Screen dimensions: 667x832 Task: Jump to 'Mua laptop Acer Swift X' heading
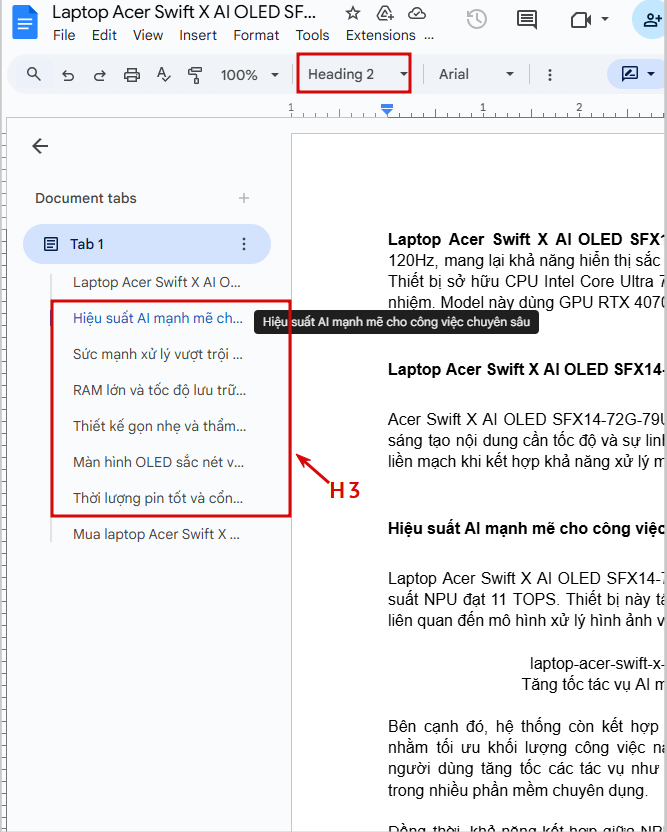(x=157, y=534)
